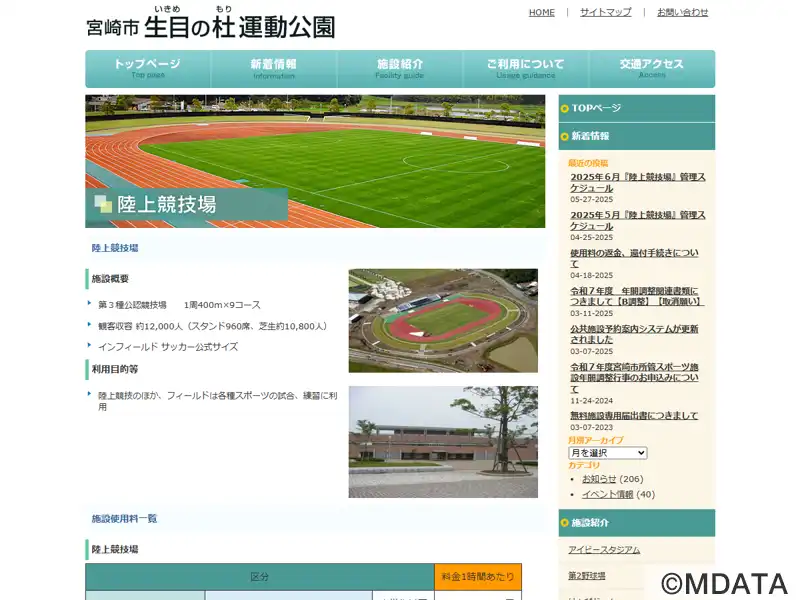Click the yellow bullet icon beside TOPページ
800x600 pixels.
point(564,109)
